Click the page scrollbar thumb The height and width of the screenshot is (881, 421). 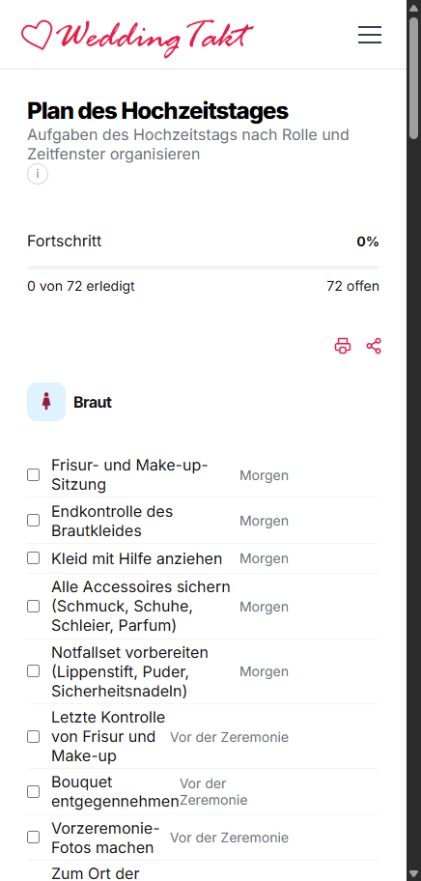click(414, 70)
